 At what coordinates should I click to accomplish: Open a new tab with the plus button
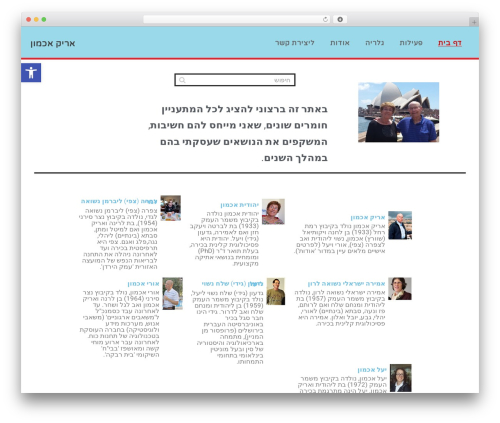click(x=474, y=22)
